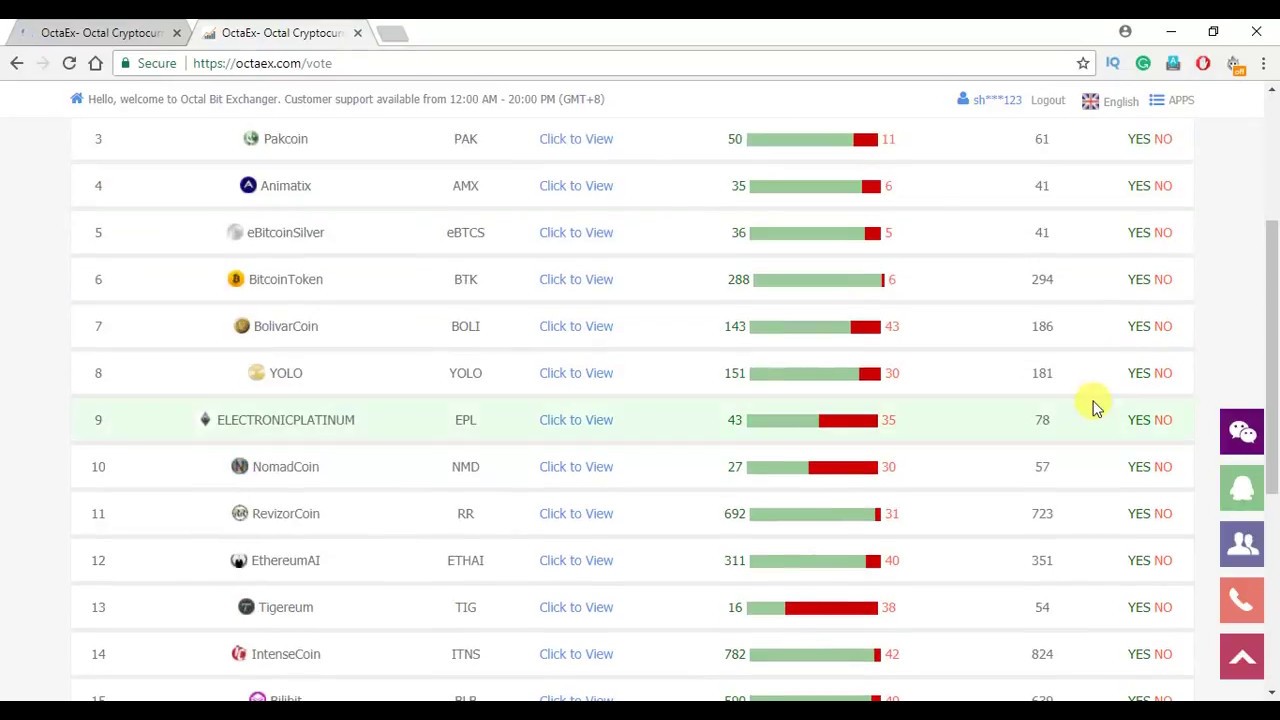Click to View BitcoinToken details

(x=576, y=279)
